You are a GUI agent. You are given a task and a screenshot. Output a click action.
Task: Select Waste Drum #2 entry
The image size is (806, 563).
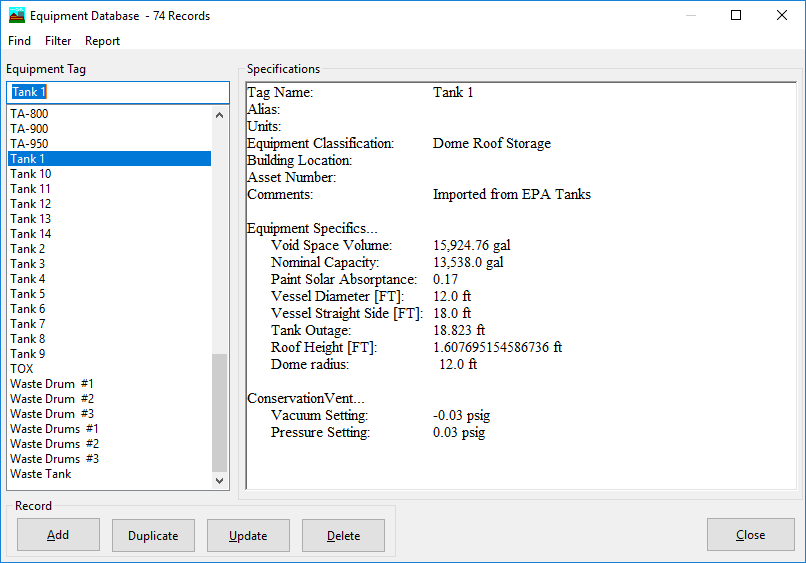coord(52,399)
